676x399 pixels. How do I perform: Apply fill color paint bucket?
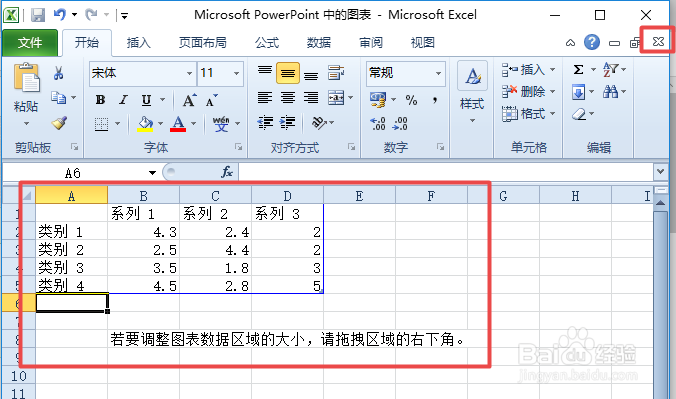145,124
